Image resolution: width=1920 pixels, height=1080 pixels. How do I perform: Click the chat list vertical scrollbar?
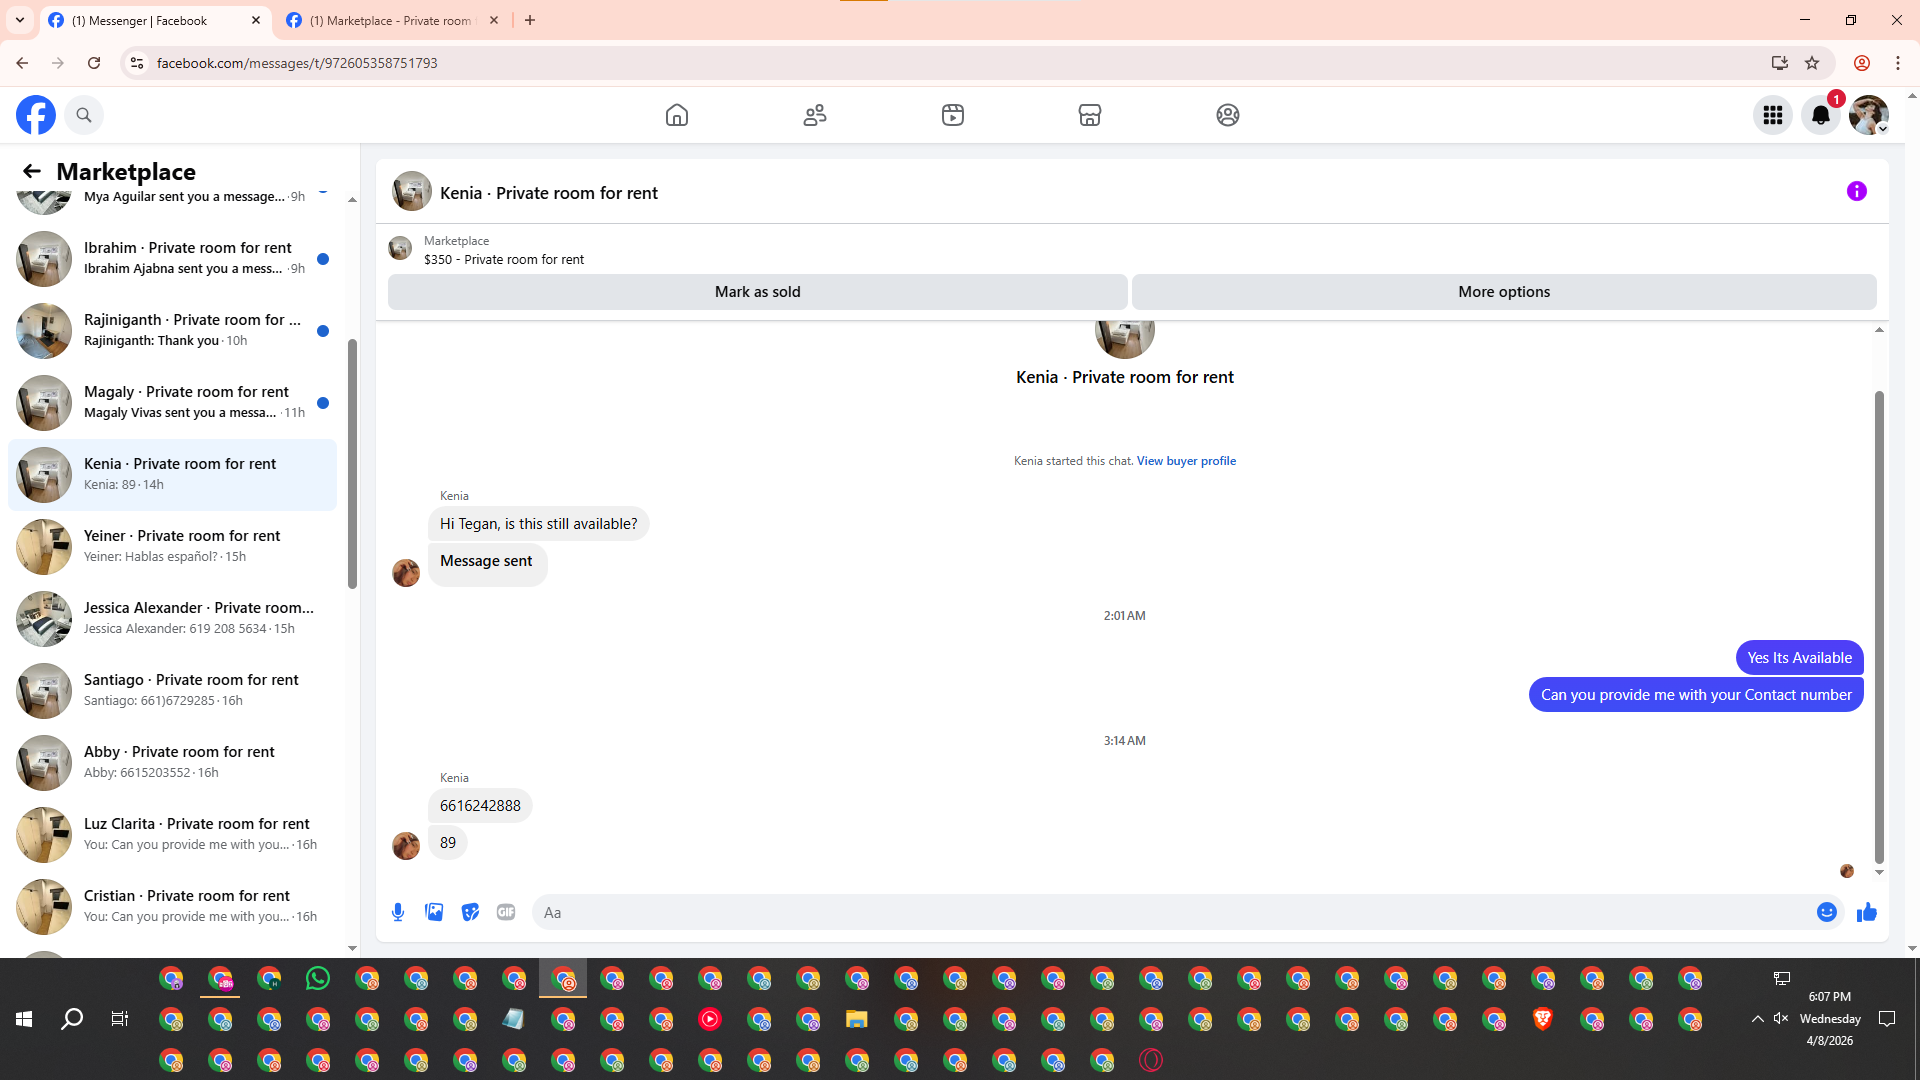352,464
